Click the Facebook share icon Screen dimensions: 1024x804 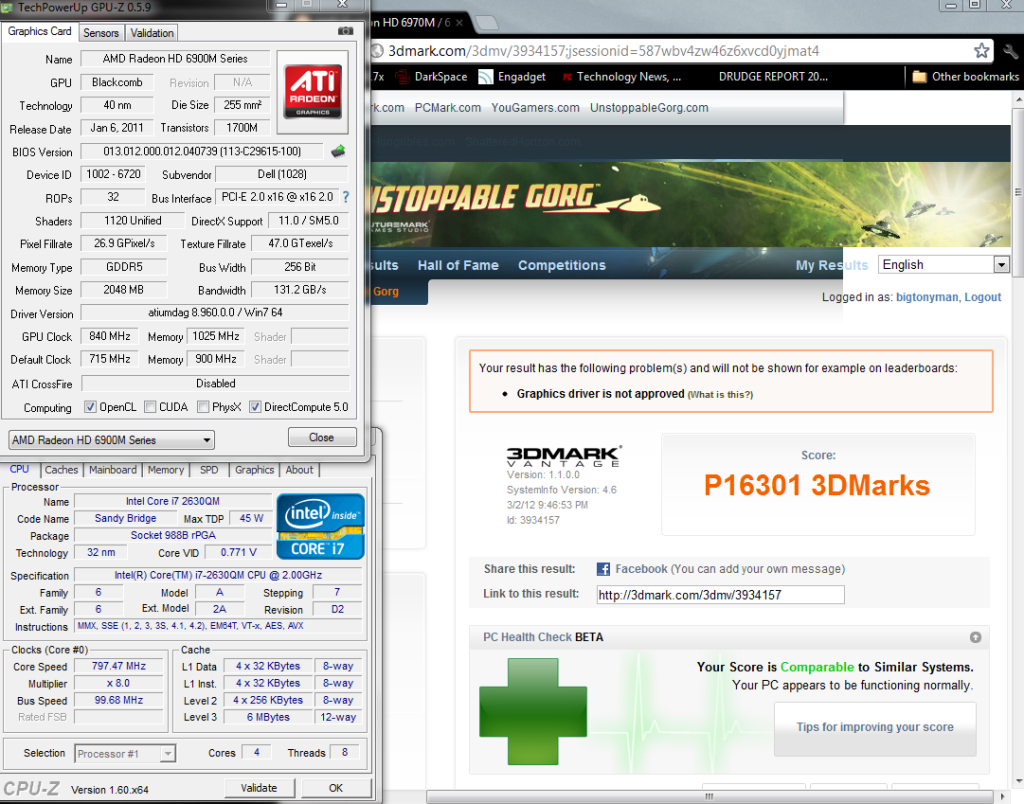point(603,569)
